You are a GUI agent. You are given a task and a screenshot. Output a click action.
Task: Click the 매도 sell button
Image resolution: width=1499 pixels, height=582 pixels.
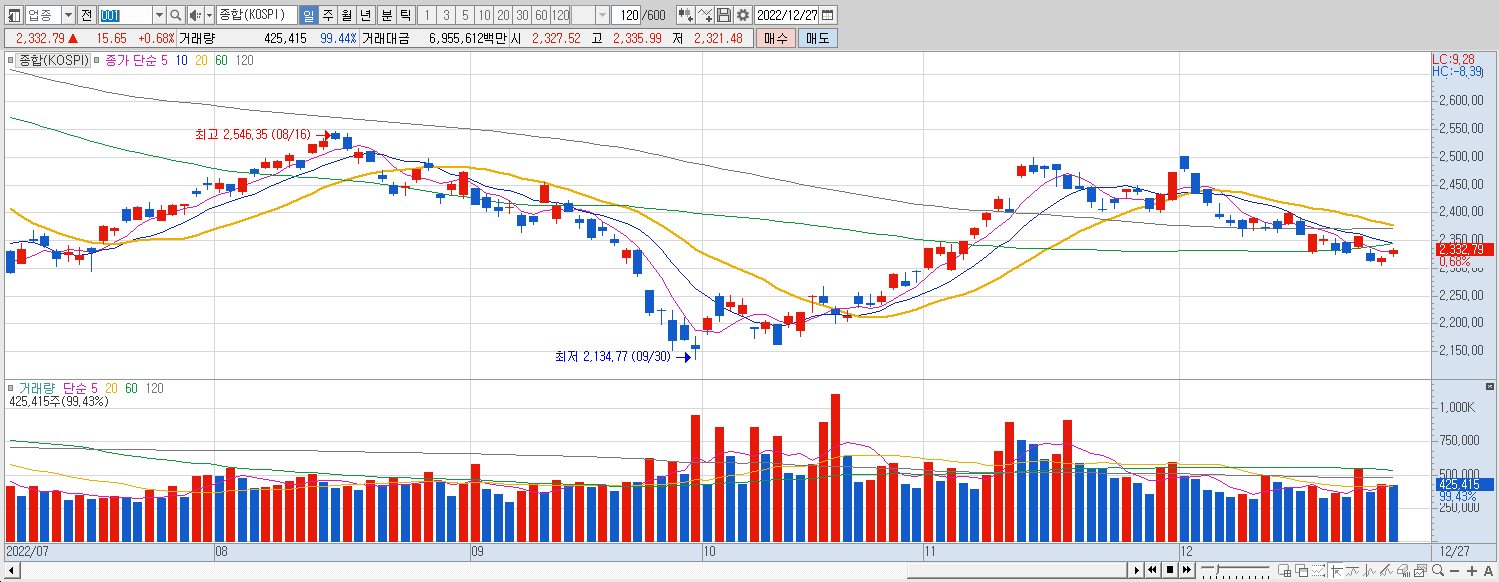coord(818,38)
